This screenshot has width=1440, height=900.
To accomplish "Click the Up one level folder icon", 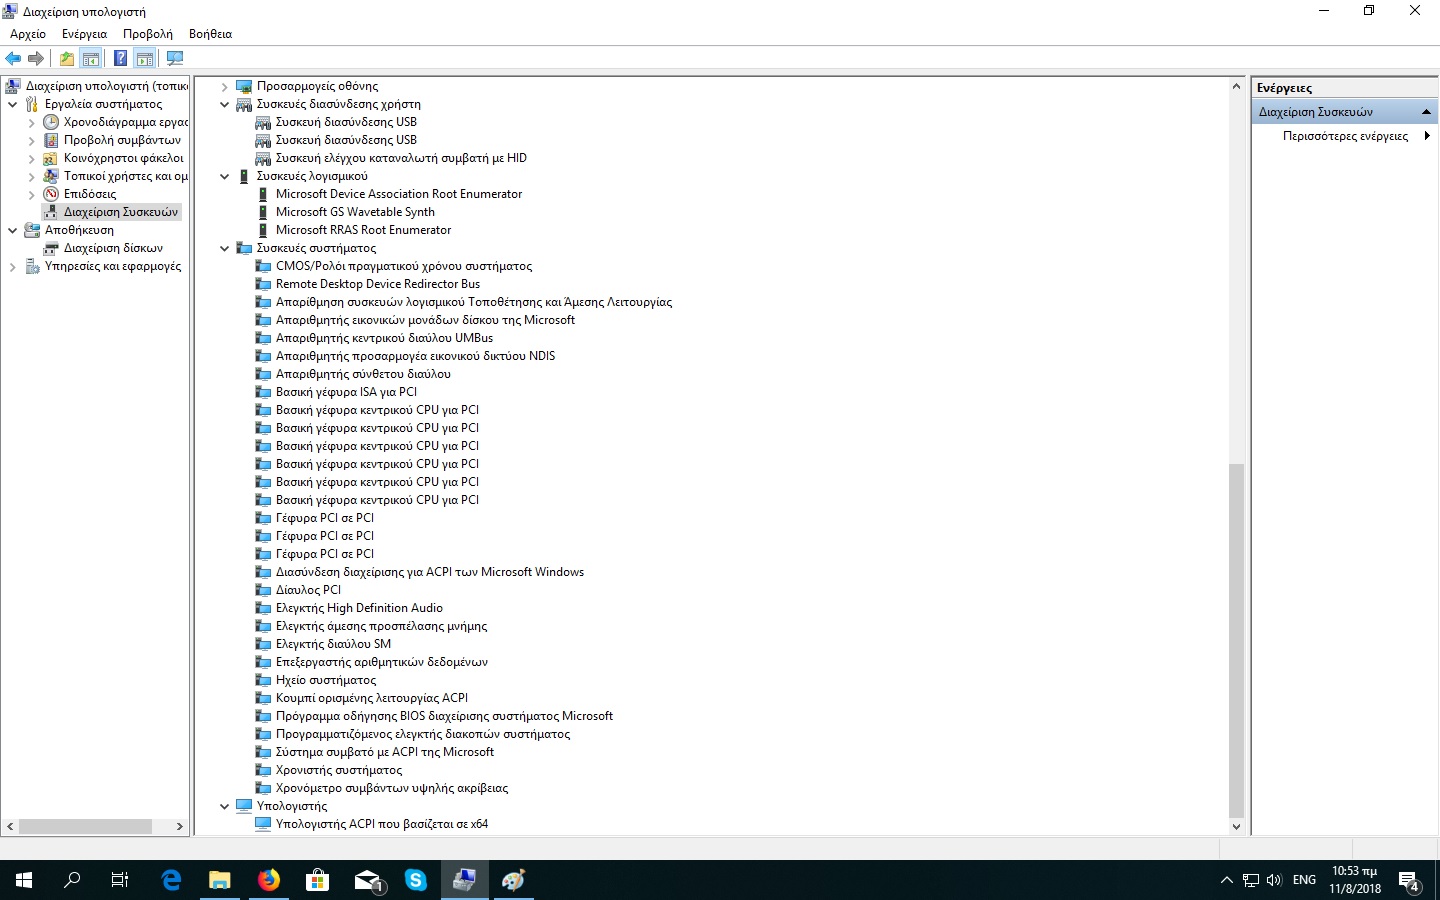I will coord(66,58).
